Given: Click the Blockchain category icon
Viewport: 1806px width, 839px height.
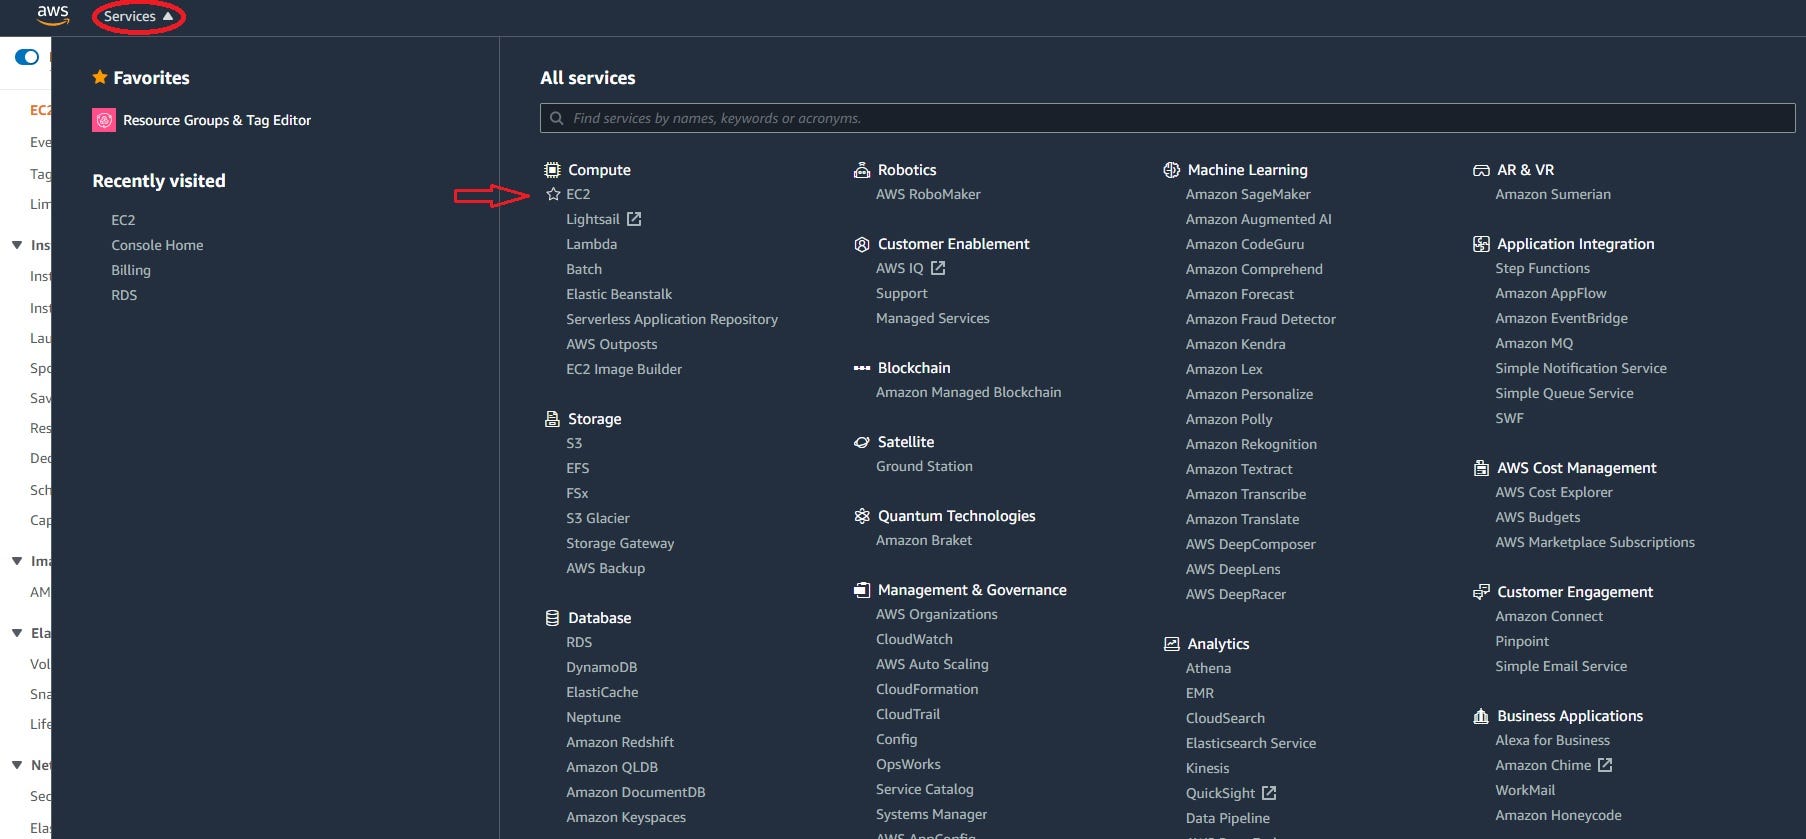Looking at the screenshot, I should [x=862, y=368].
